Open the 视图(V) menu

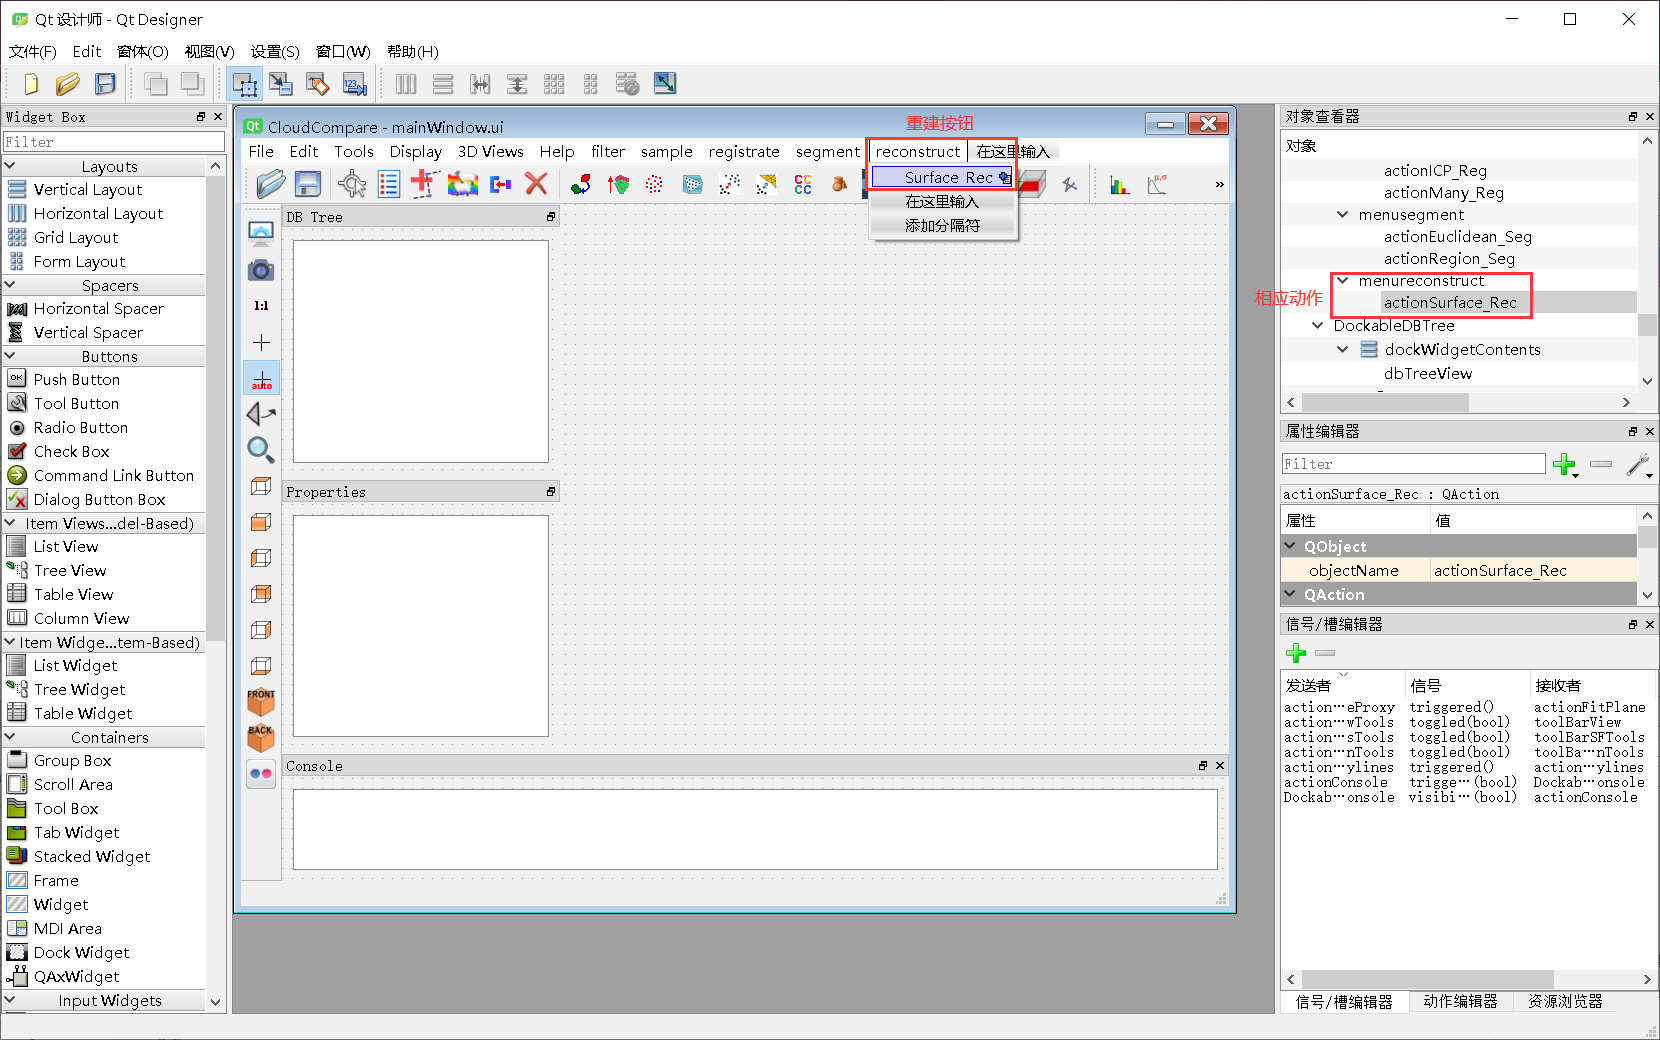(x=209, y=51)
